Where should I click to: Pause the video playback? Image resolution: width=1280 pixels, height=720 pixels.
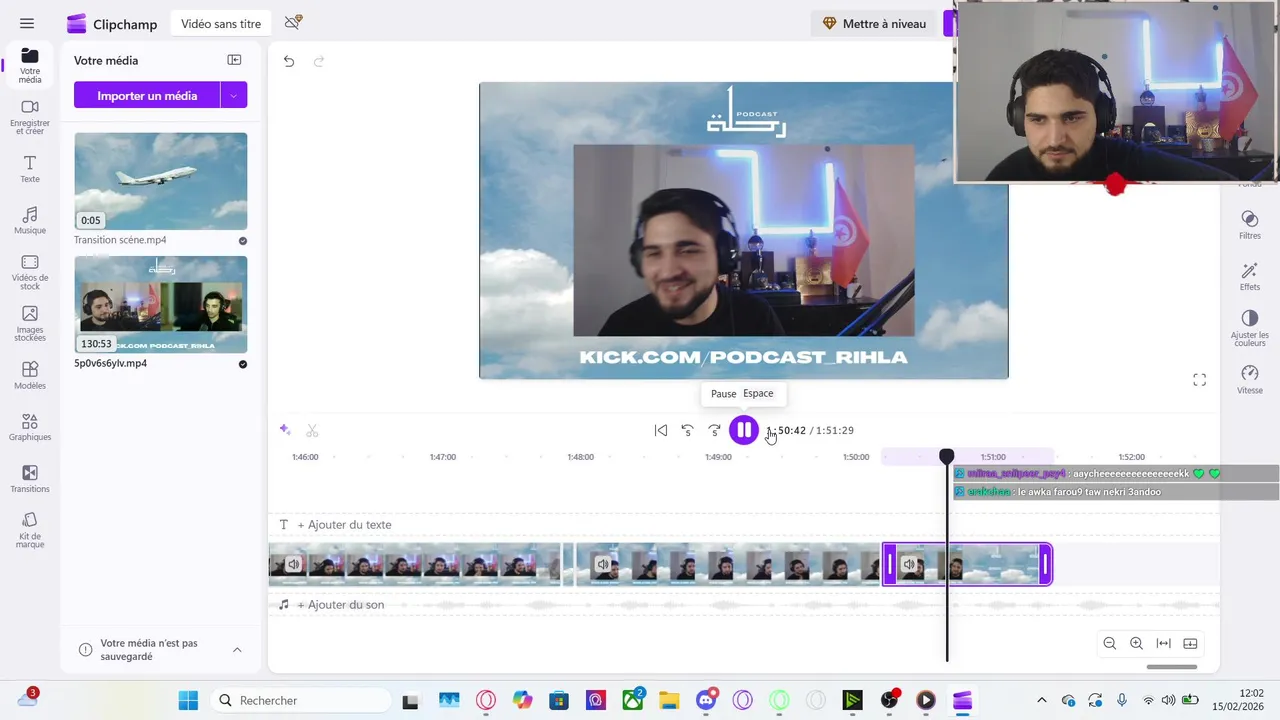(x=743, y=430)
